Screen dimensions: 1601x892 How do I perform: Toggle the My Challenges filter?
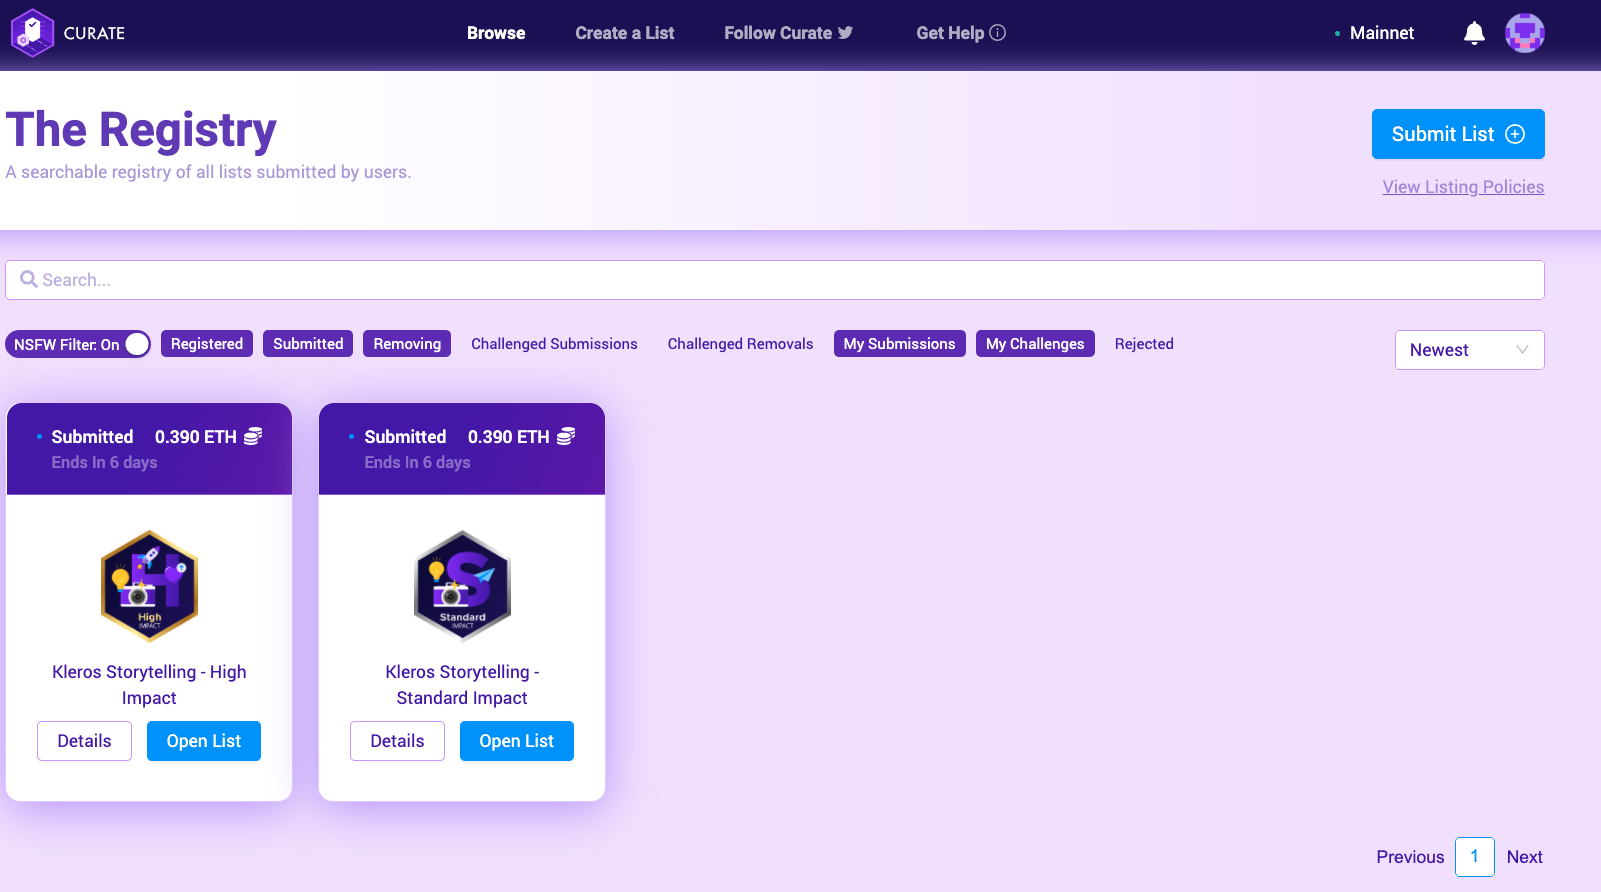click(1035, 344)
